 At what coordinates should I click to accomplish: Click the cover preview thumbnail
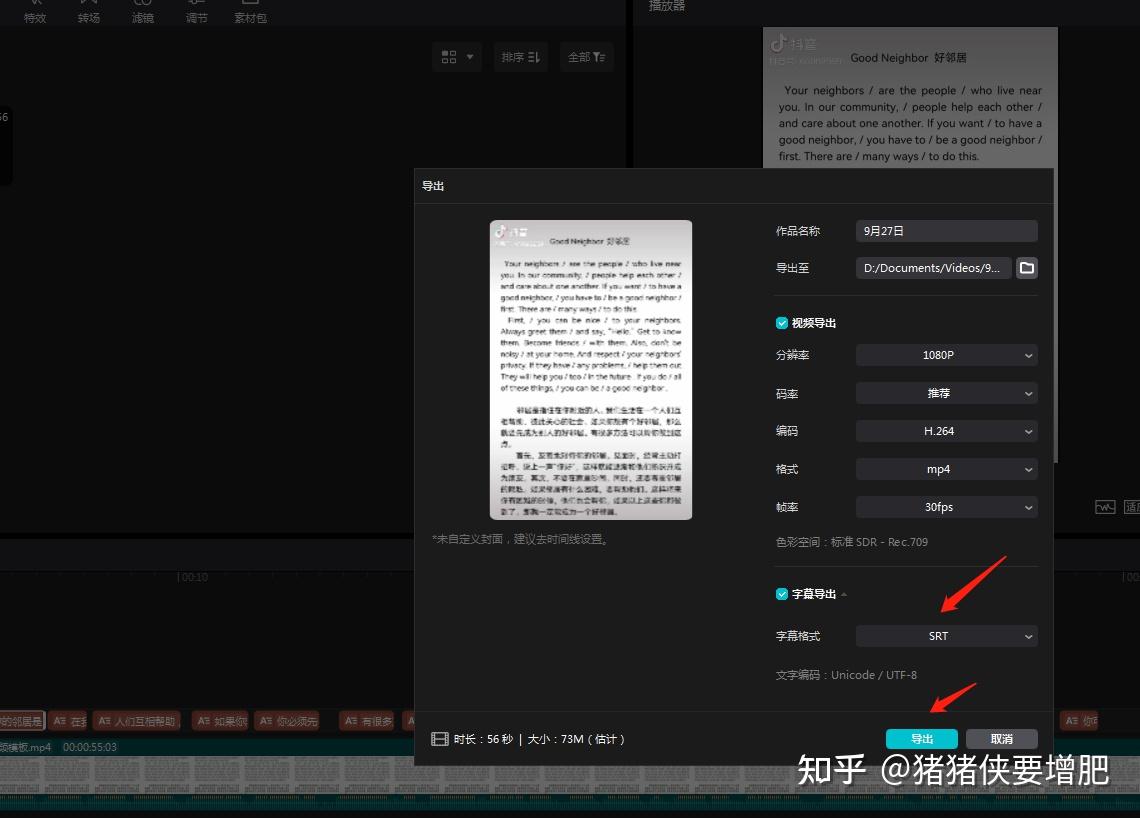590,369
